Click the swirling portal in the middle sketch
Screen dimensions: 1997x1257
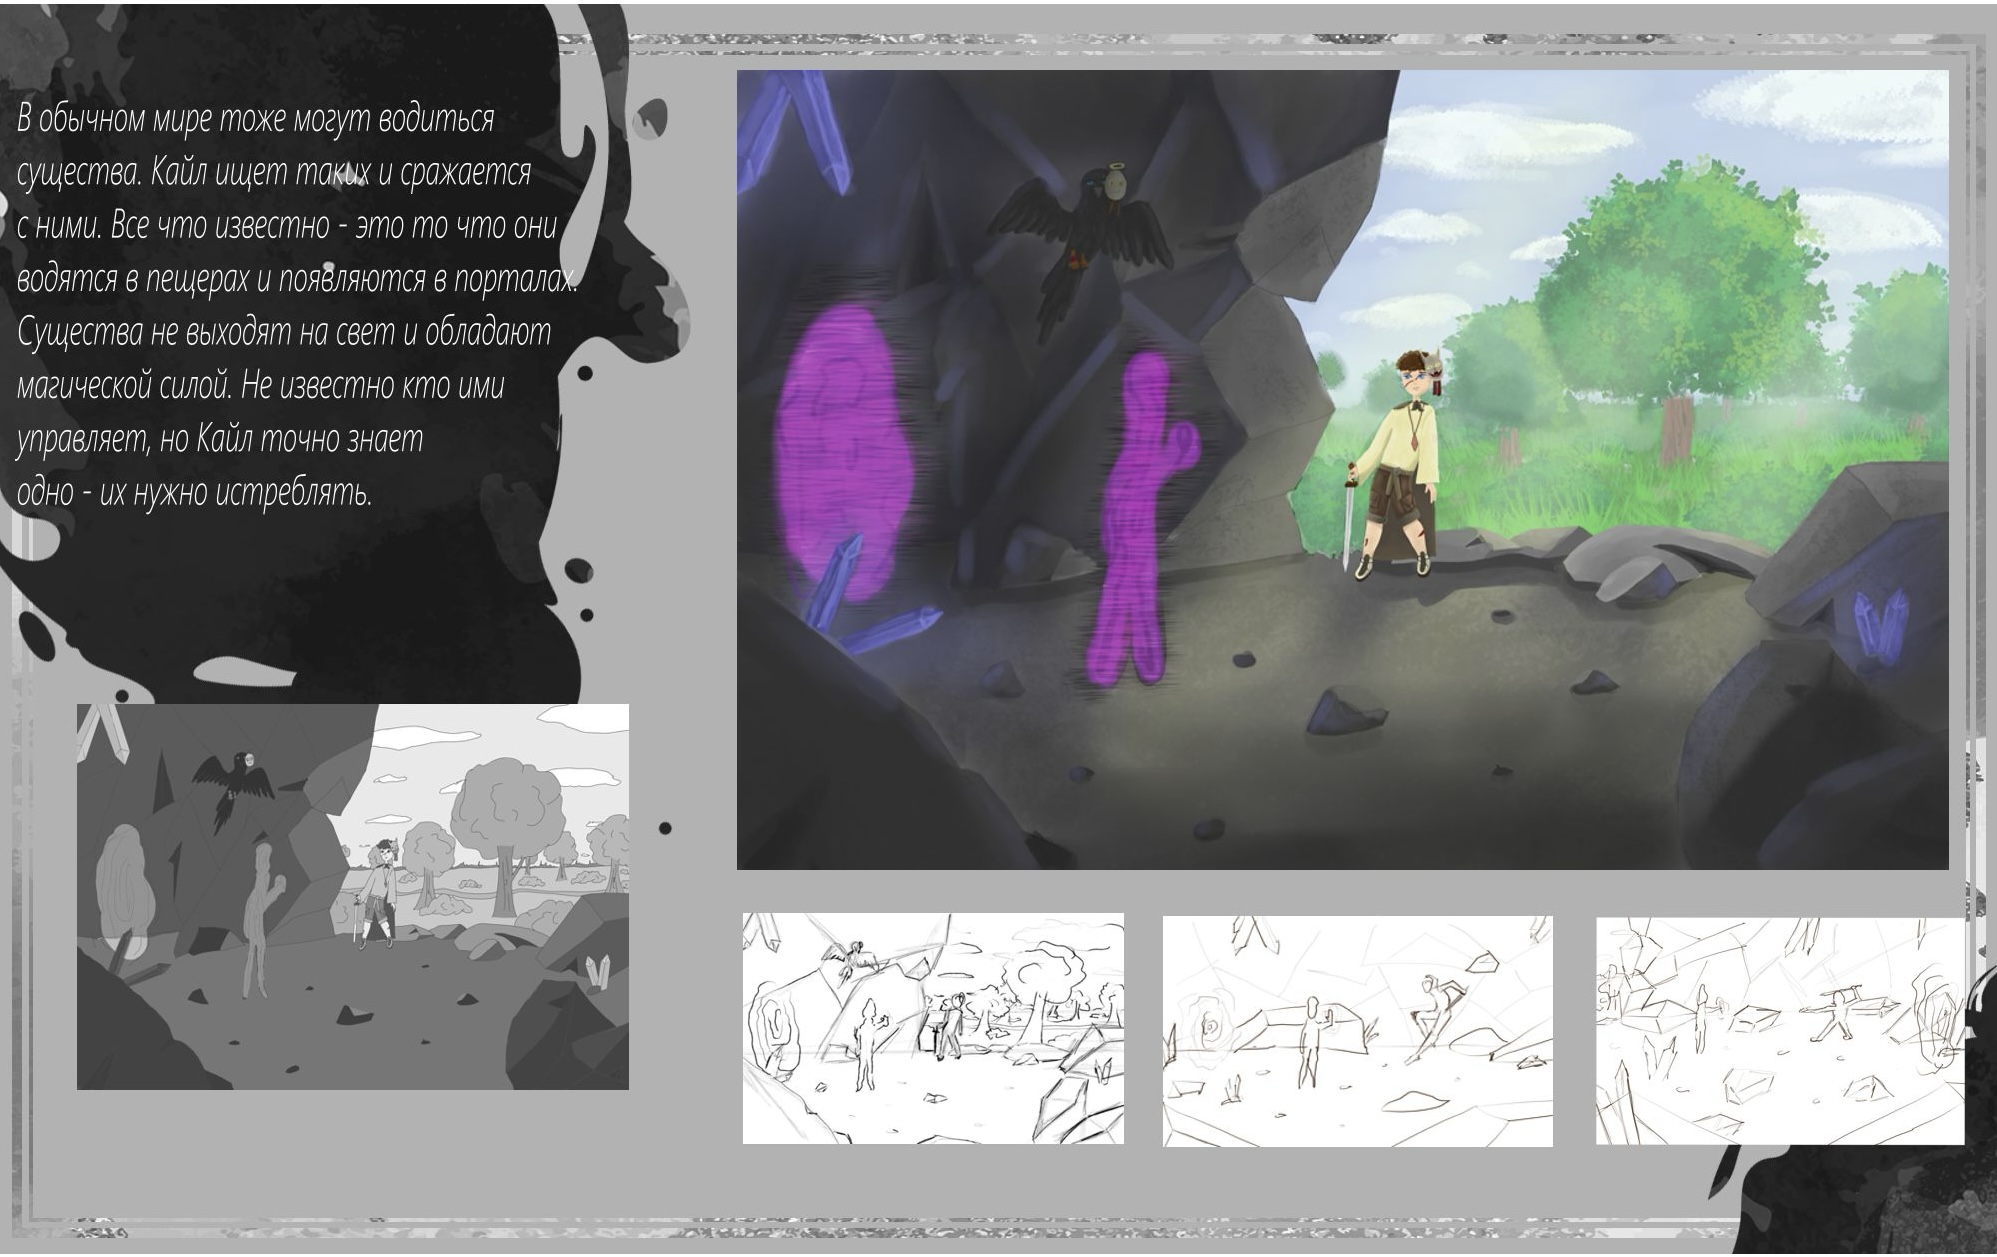[x=1211, y=1025]
